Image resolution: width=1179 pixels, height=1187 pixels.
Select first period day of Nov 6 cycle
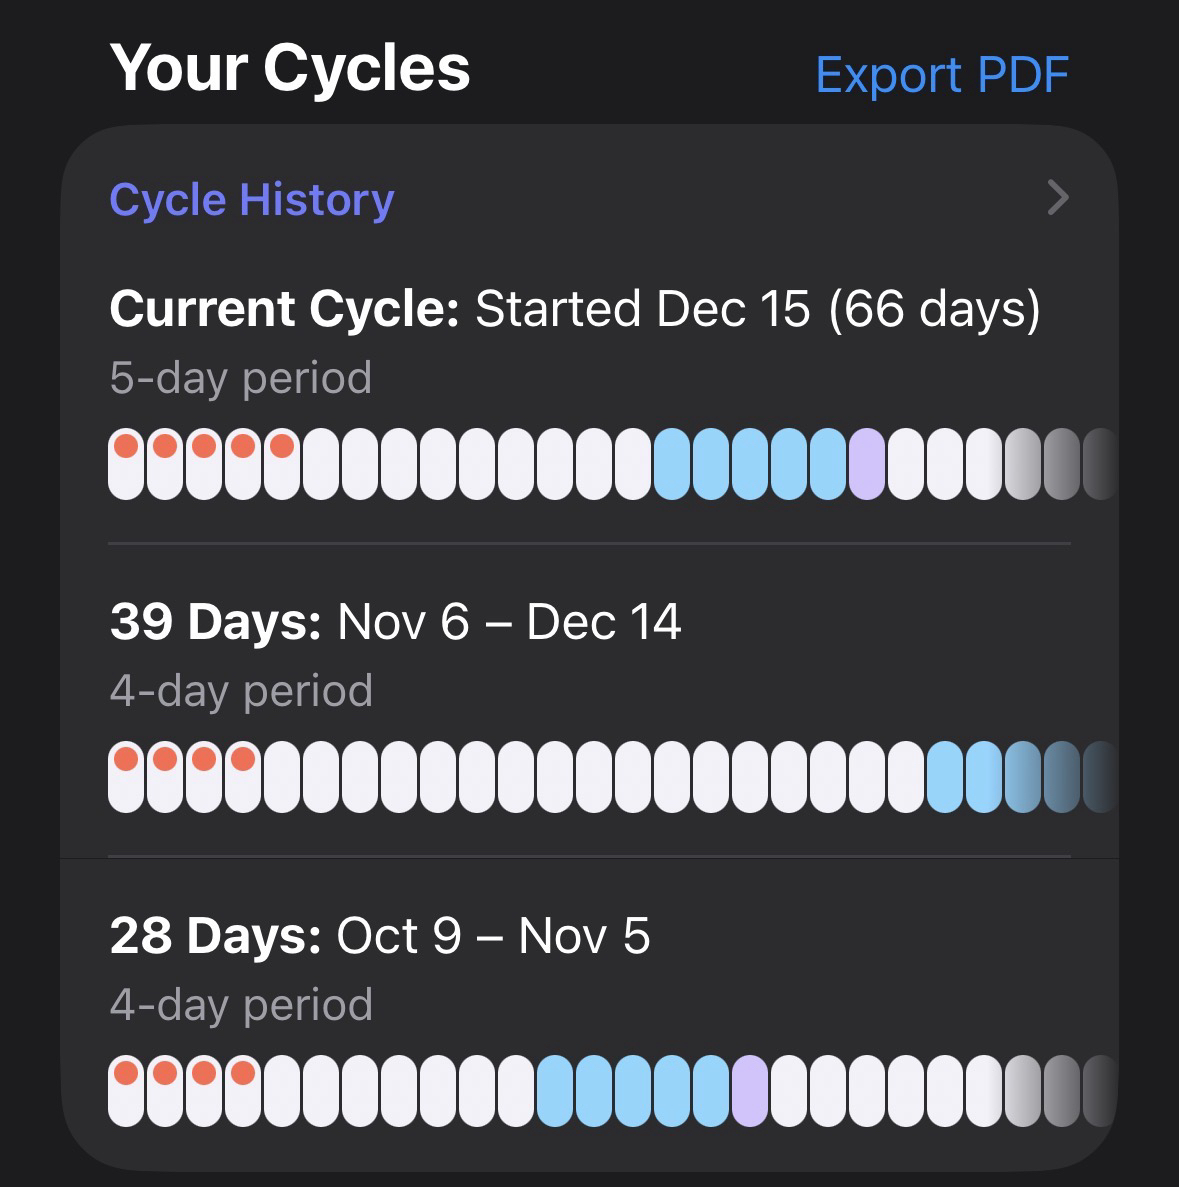coord(126,777)
